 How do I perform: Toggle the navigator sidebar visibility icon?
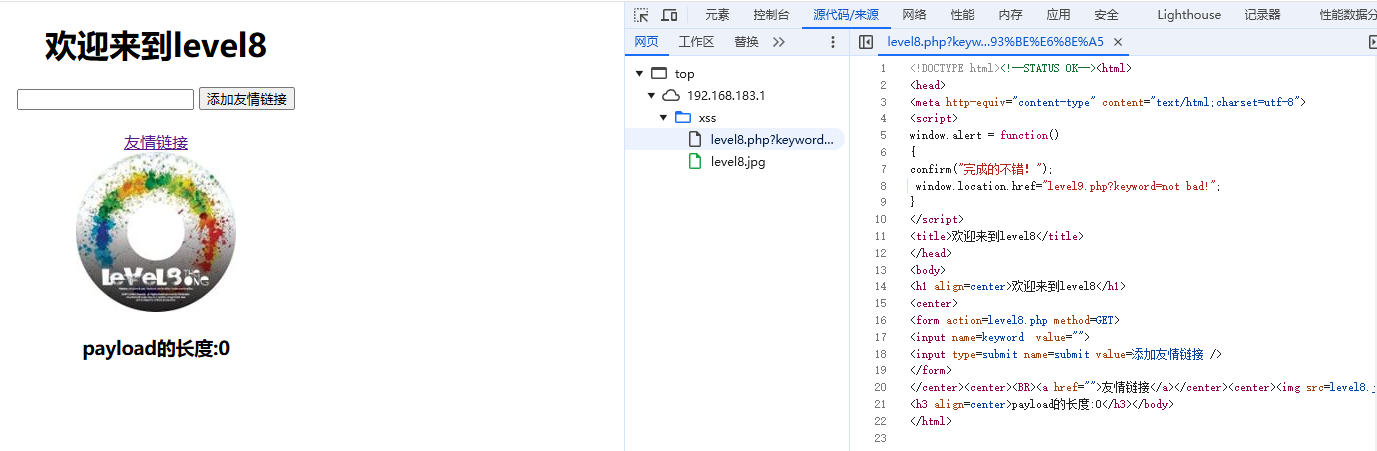click(866, 42)
